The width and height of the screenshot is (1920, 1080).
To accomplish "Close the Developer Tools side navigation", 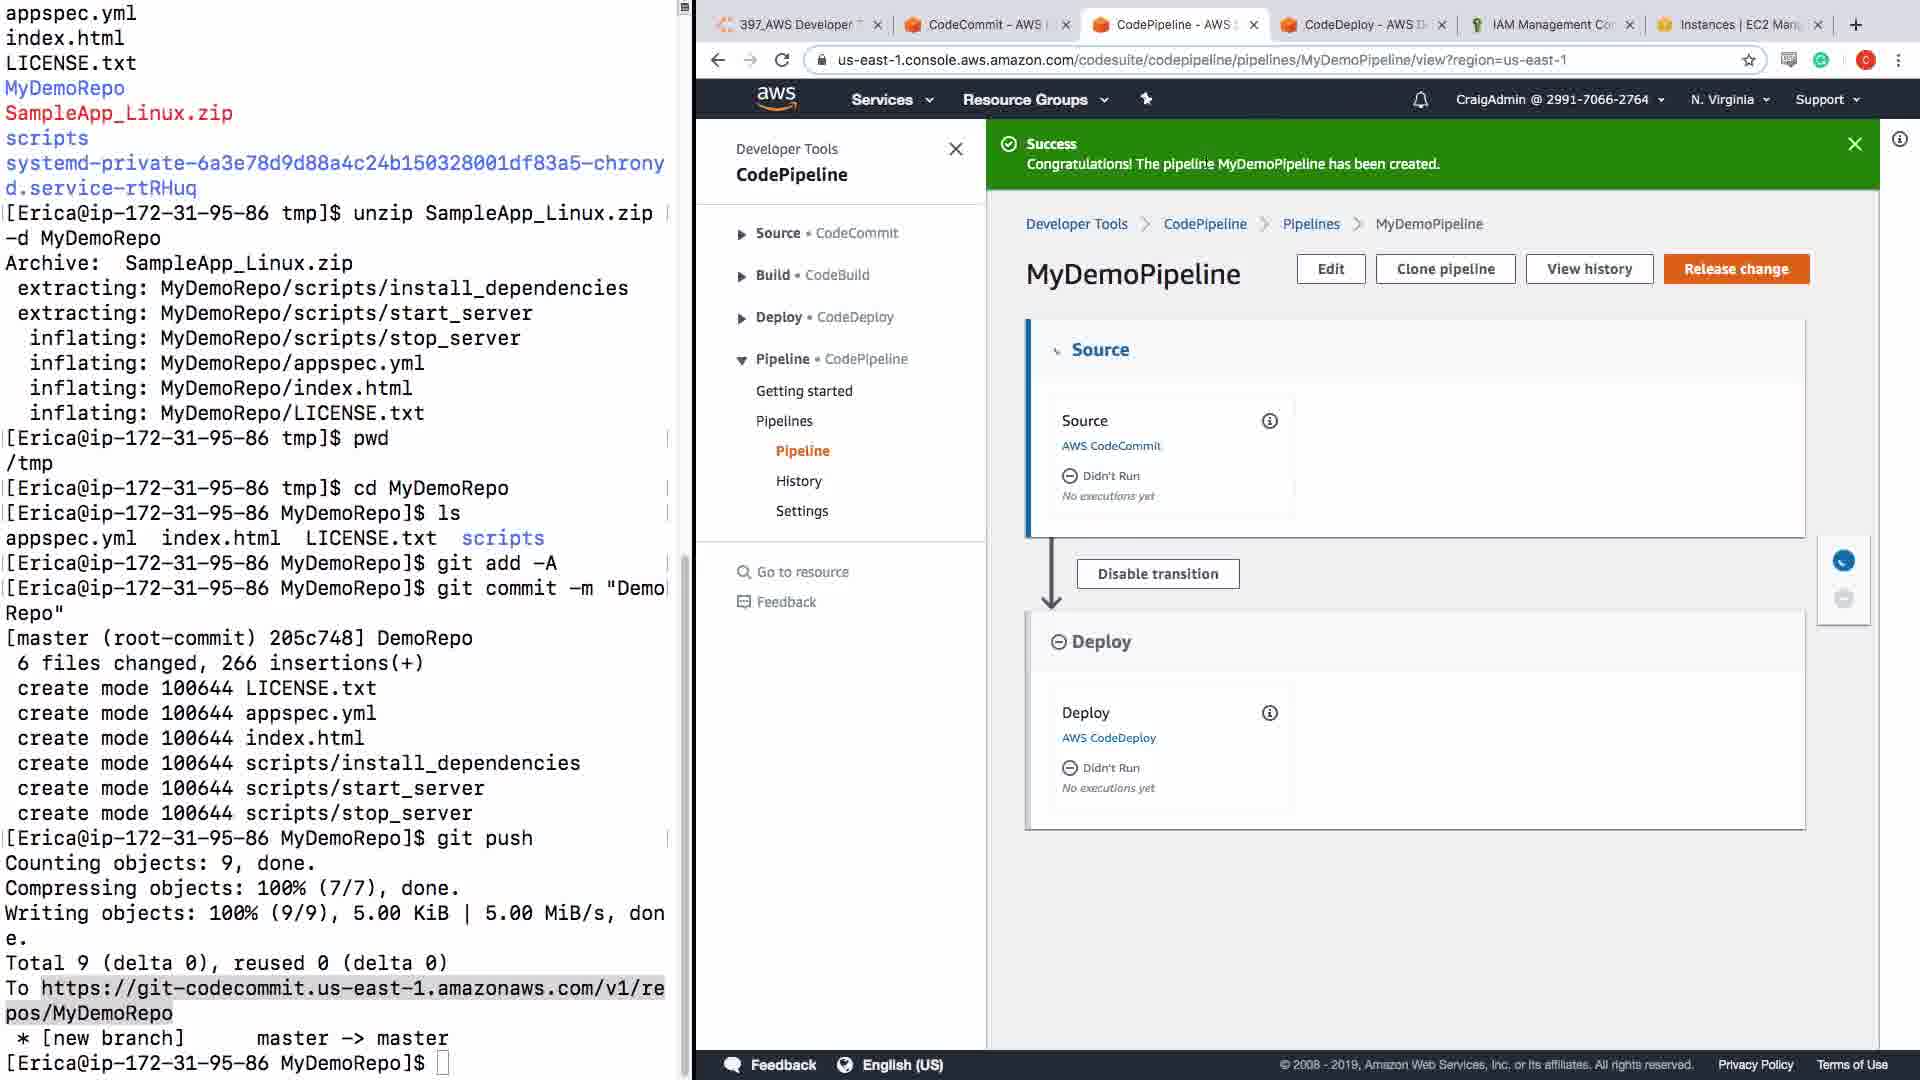I will (x=955, y=149).
